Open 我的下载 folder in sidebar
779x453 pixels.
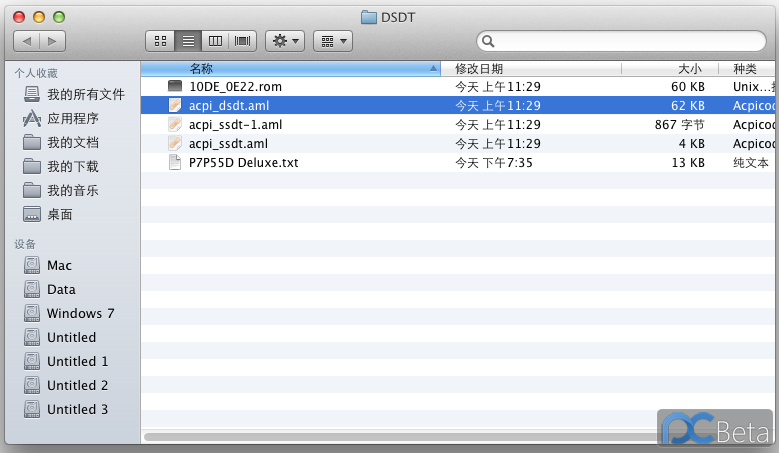72,166
